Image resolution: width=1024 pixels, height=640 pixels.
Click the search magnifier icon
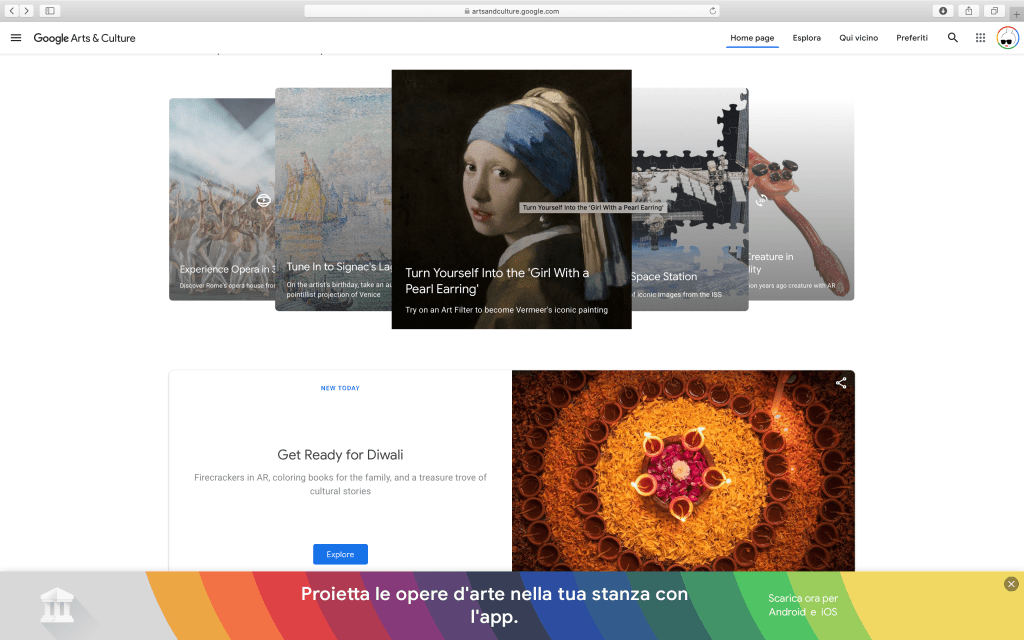(952, 38)
